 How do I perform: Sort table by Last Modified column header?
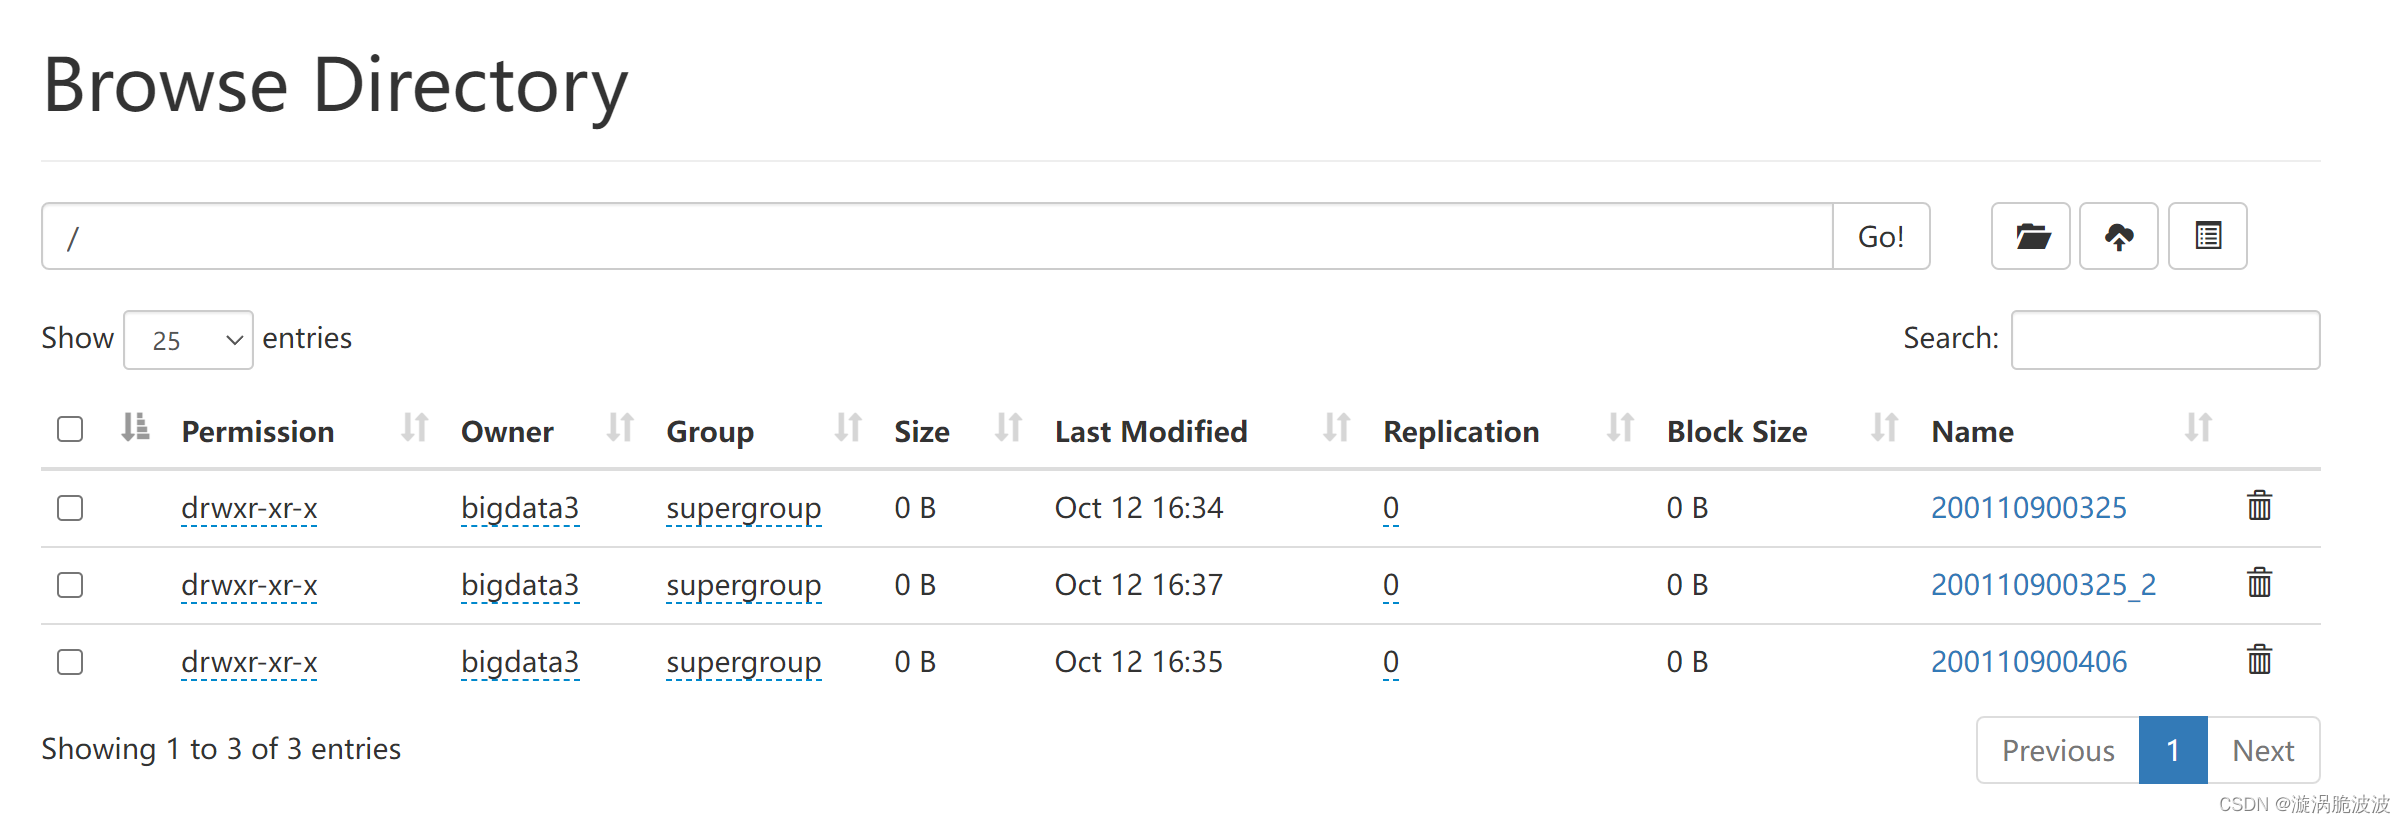1151,432
